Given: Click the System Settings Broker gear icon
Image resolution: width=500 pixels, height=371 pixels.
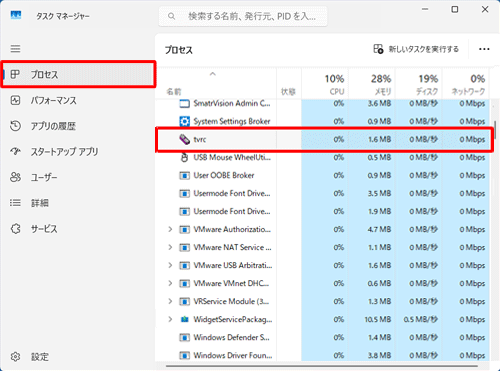Looking at the screenshot, I should [184, 121].
